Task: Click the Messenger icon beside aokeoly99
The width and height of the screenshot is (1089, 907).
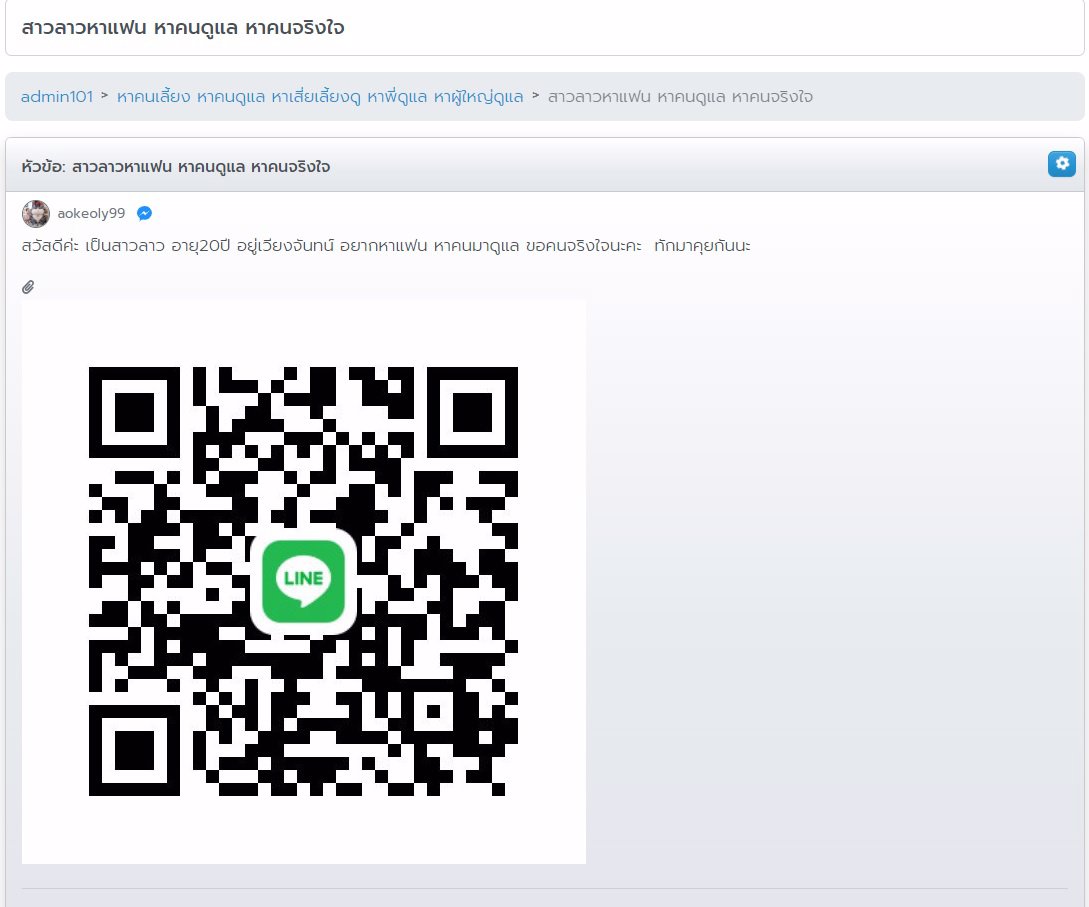Action: coord(144,213)
